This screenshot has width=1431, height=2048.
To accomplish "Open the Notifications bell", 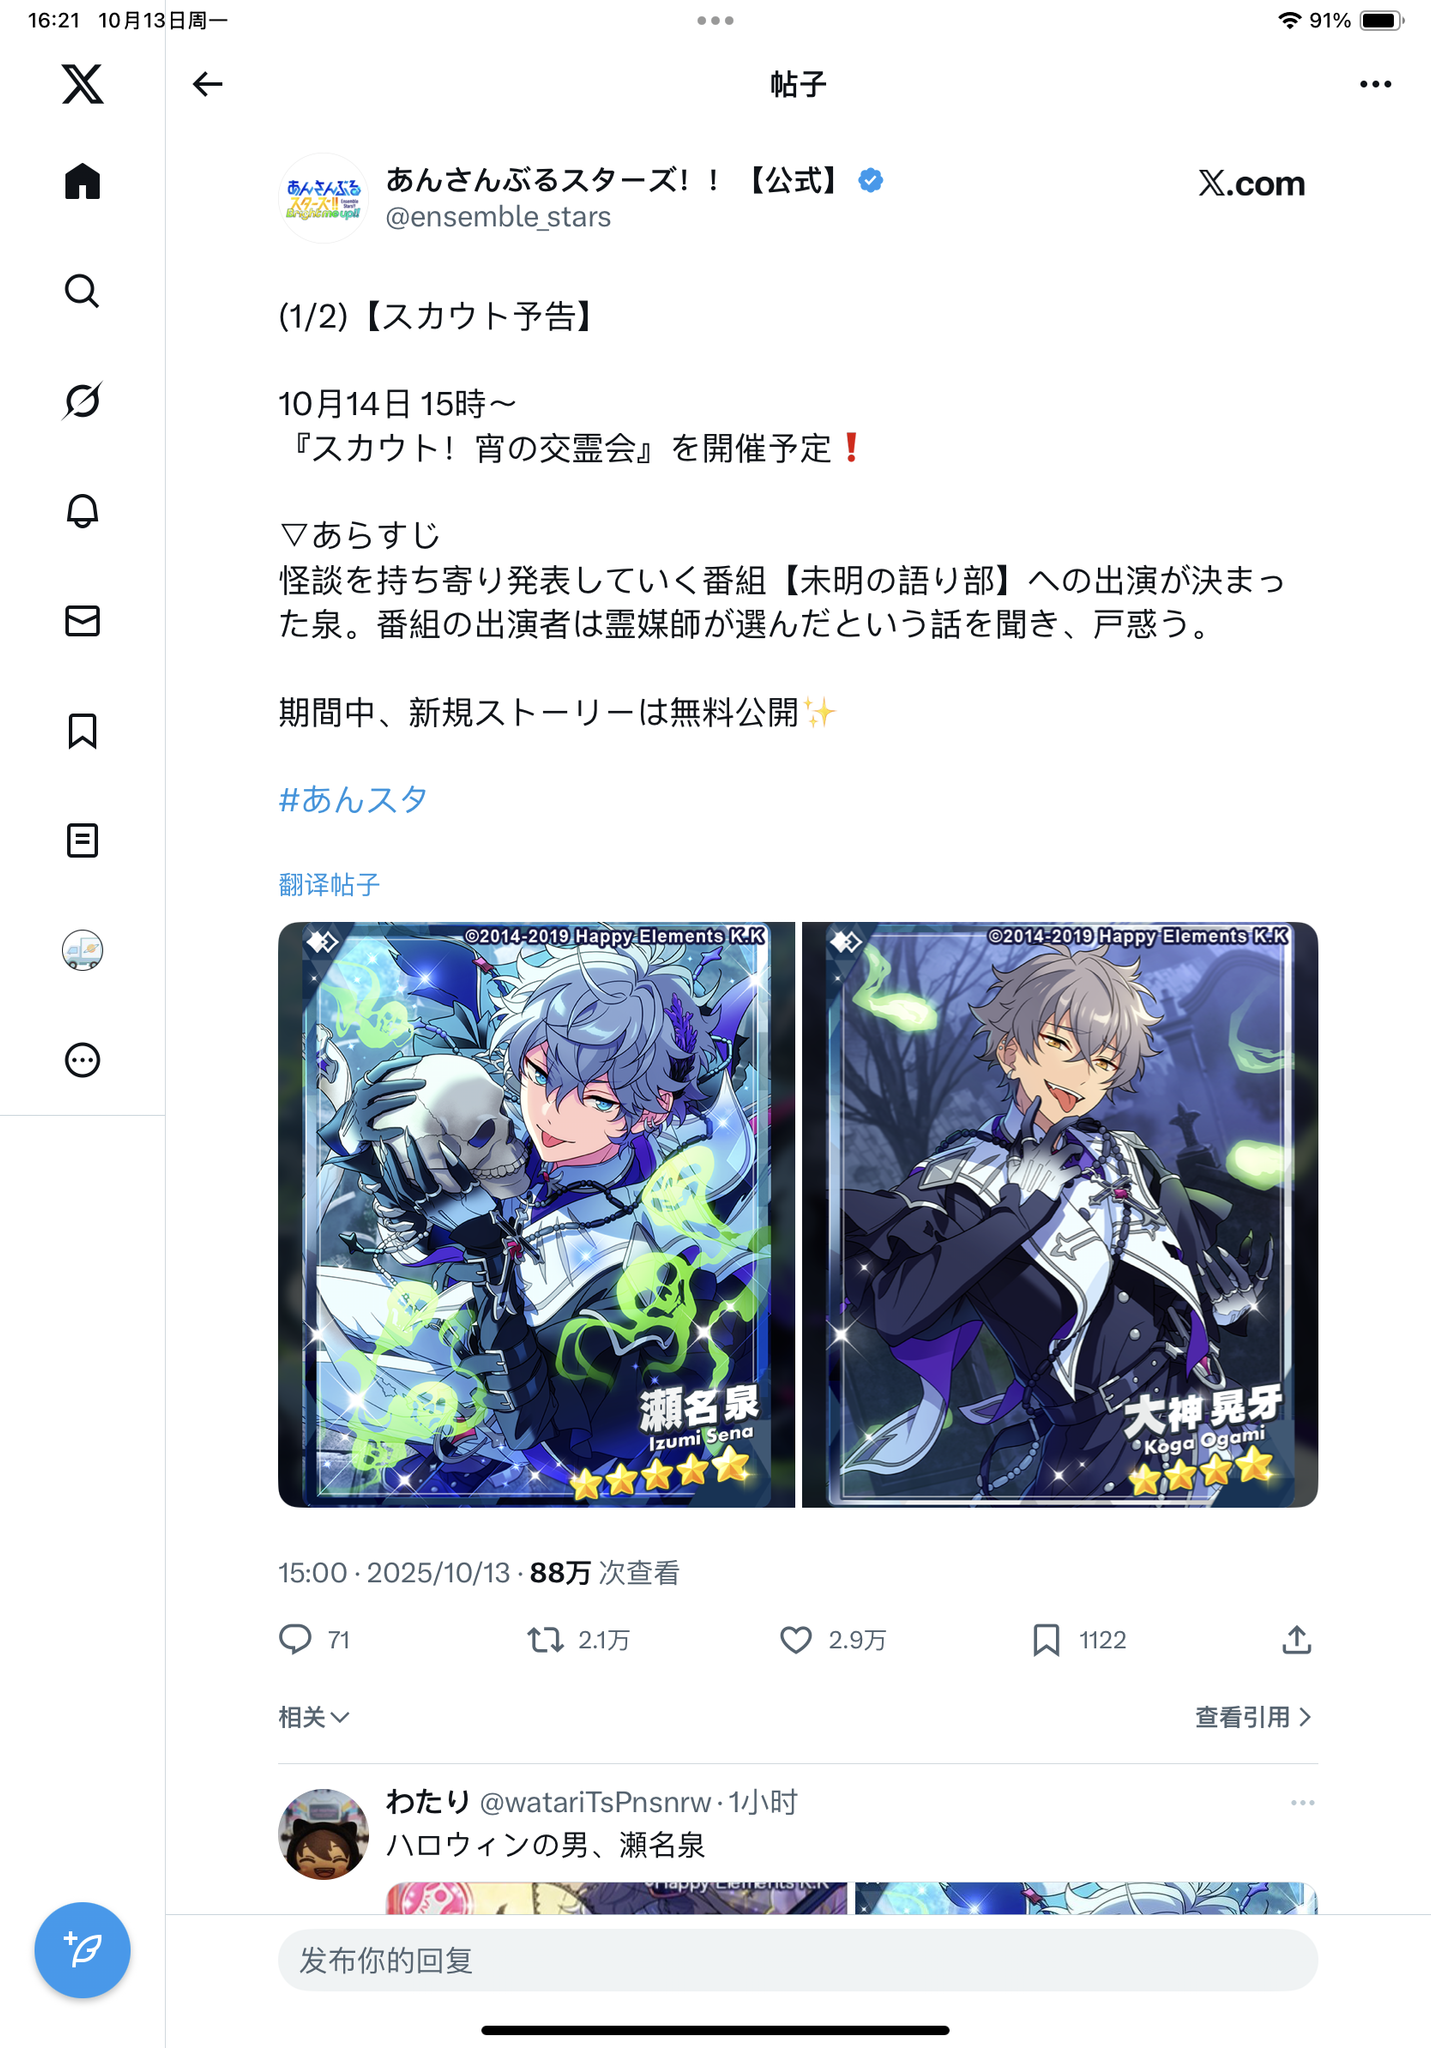I will point(82,511).
